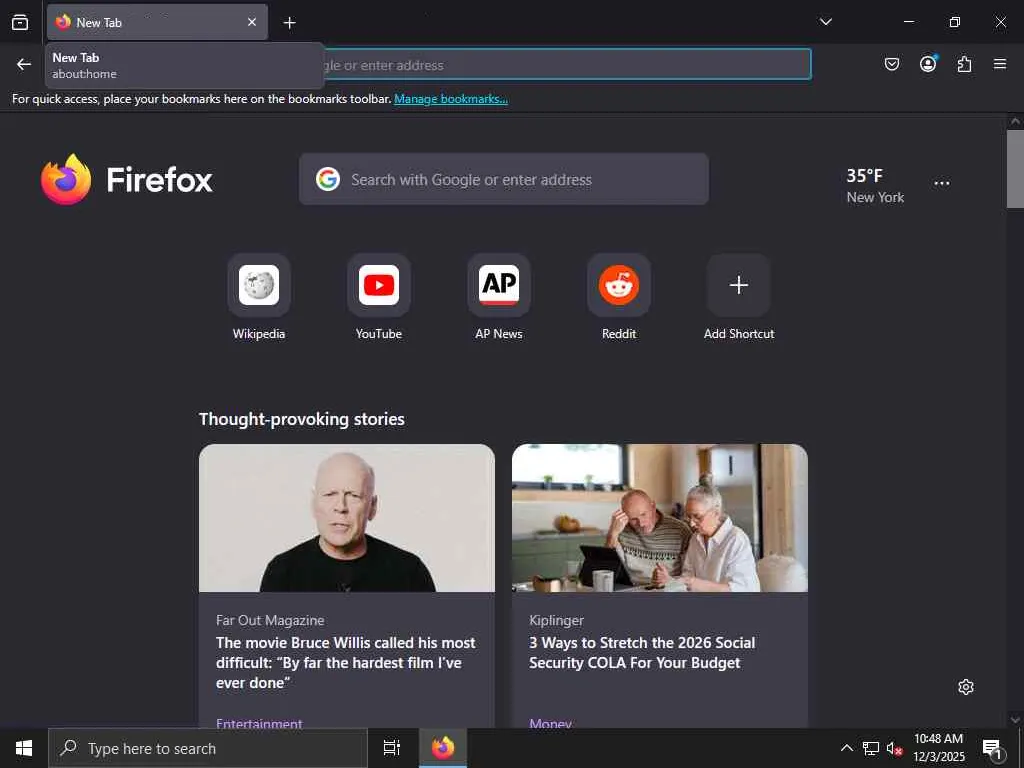Screen dimensions: 1024x768
Task: Open Windows Task View icon
Action: tap(391, 748)
